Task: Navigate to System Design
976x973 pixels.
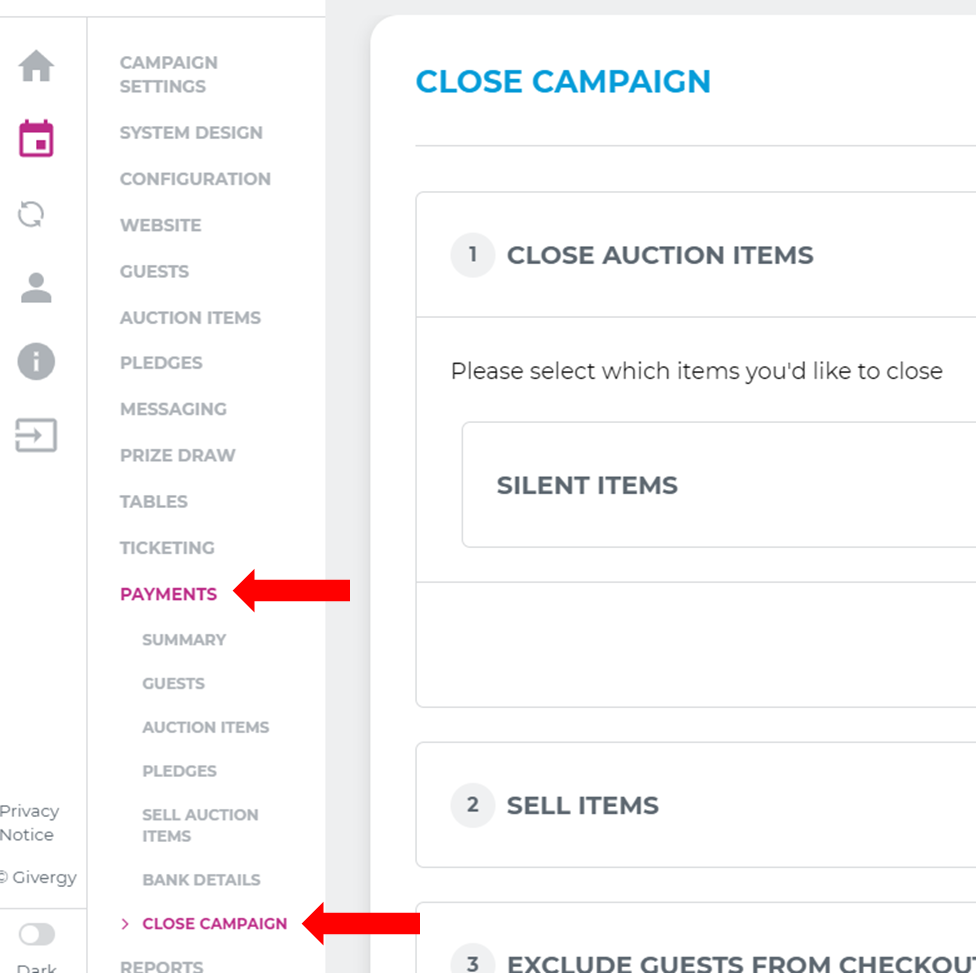Action: (x=191, y=132)
